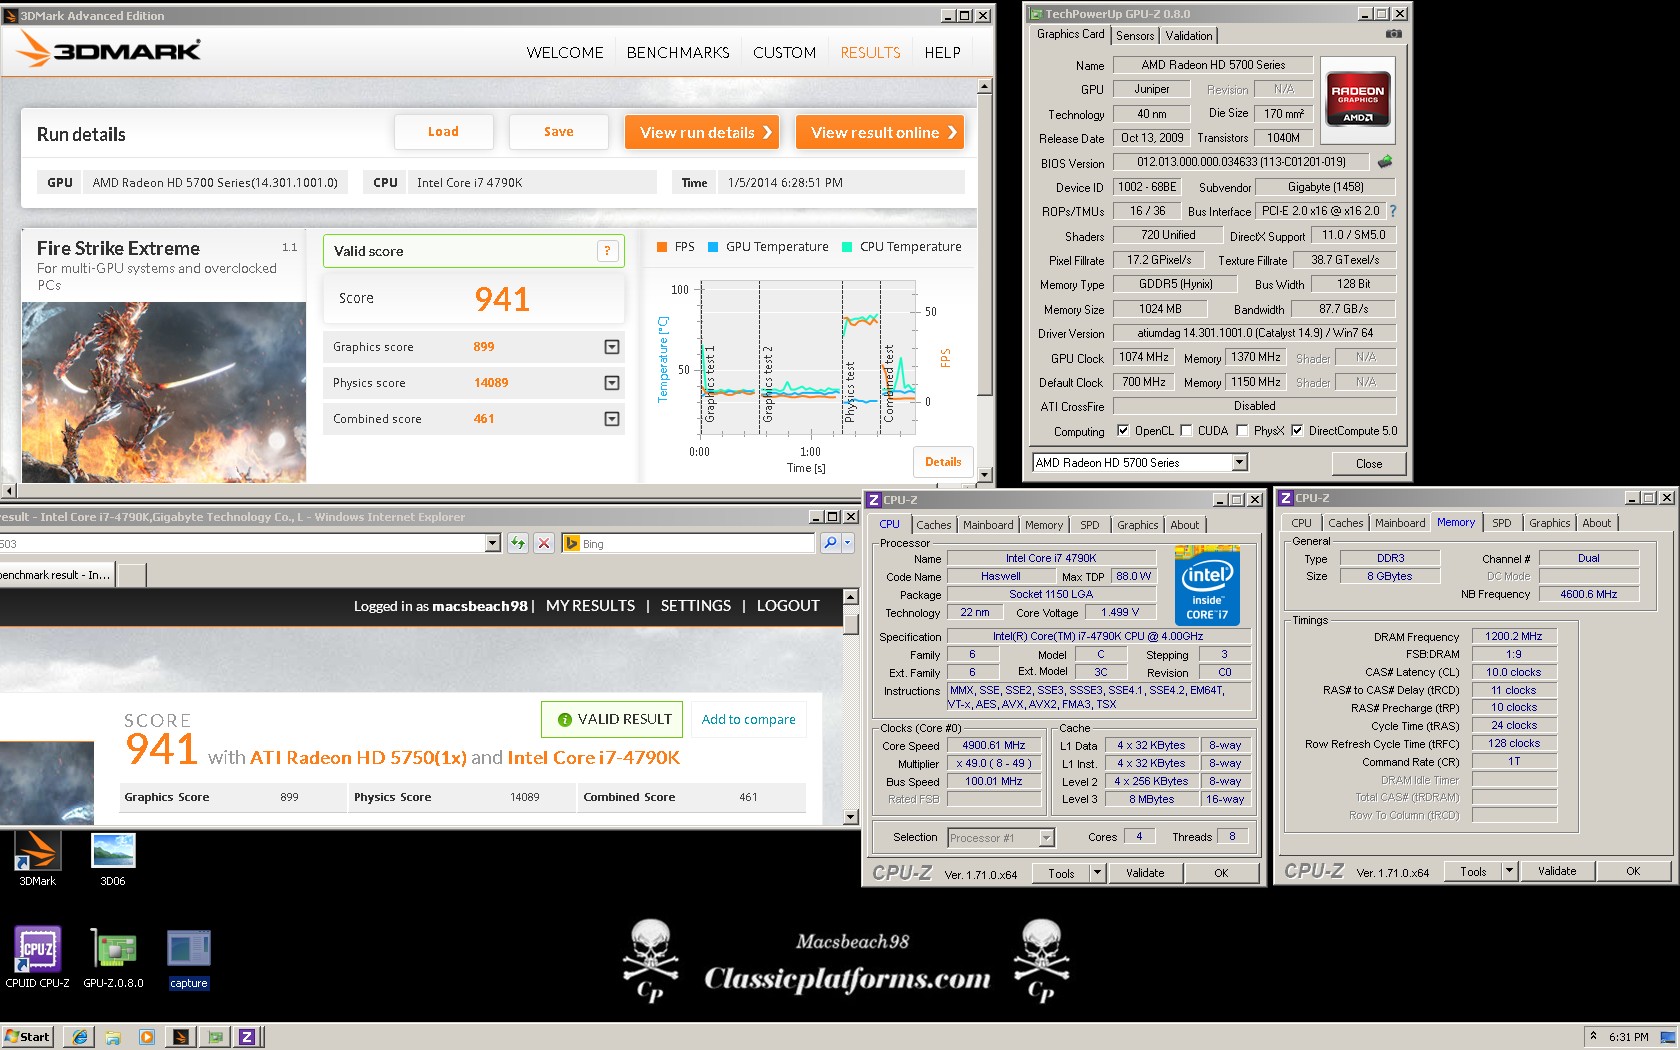Open Windows Explorer folder taskbar icon

[x=113, y=1036]
